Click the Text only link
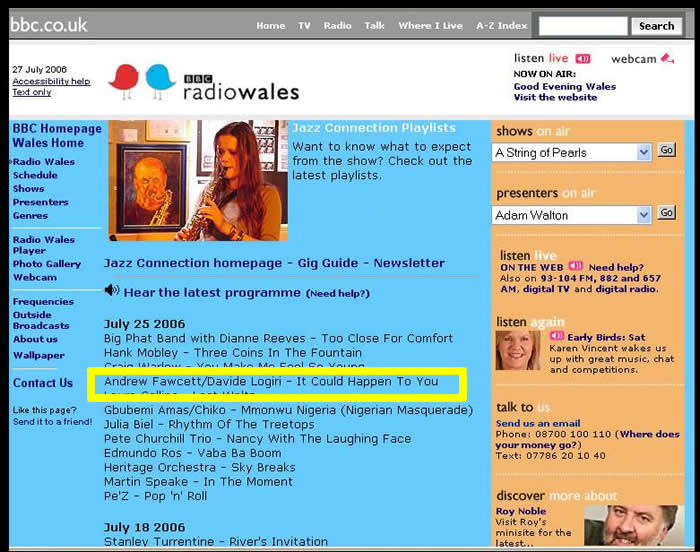 (32, 92)
